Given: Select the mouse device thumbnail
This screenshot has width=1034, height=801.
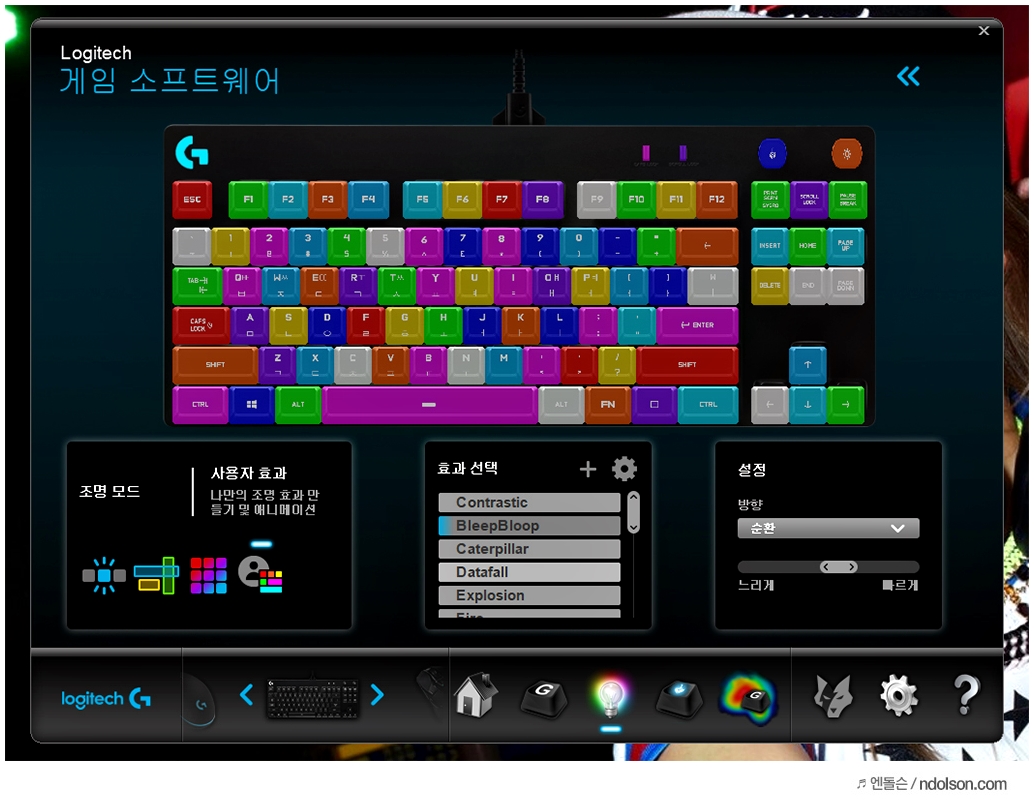Looking at the screenshot, I should pyautogui.click(x=199, y=701).
